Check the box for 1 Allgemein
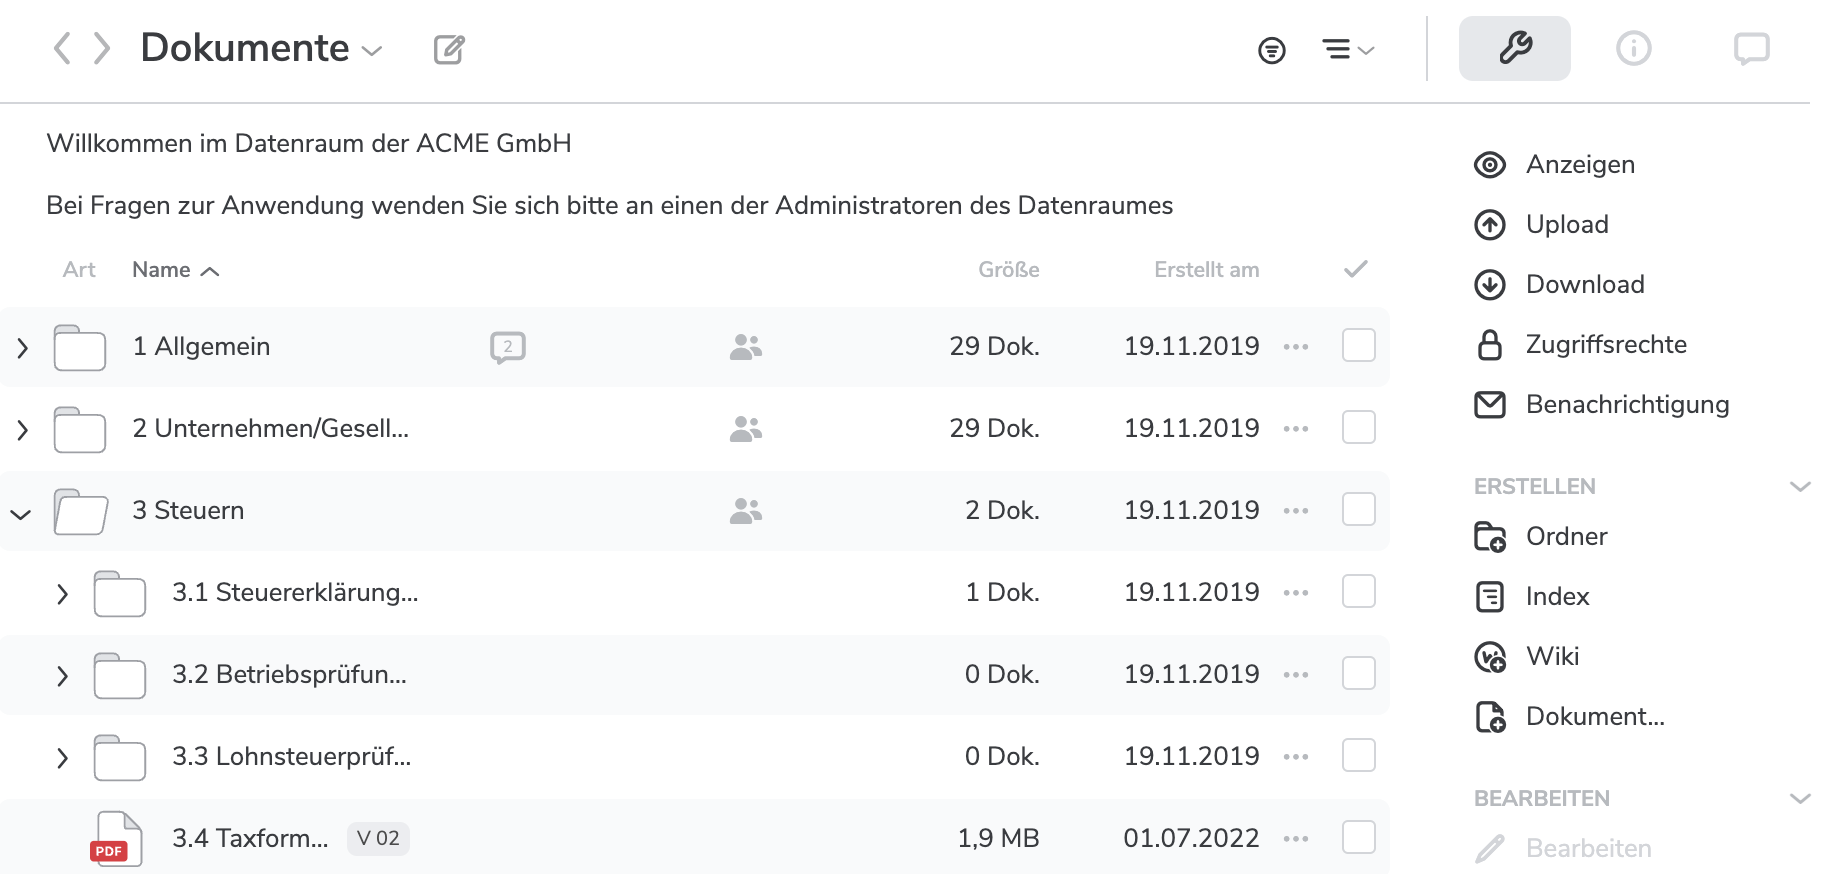The image size is (1832, 874). [x=1358, y=346]
